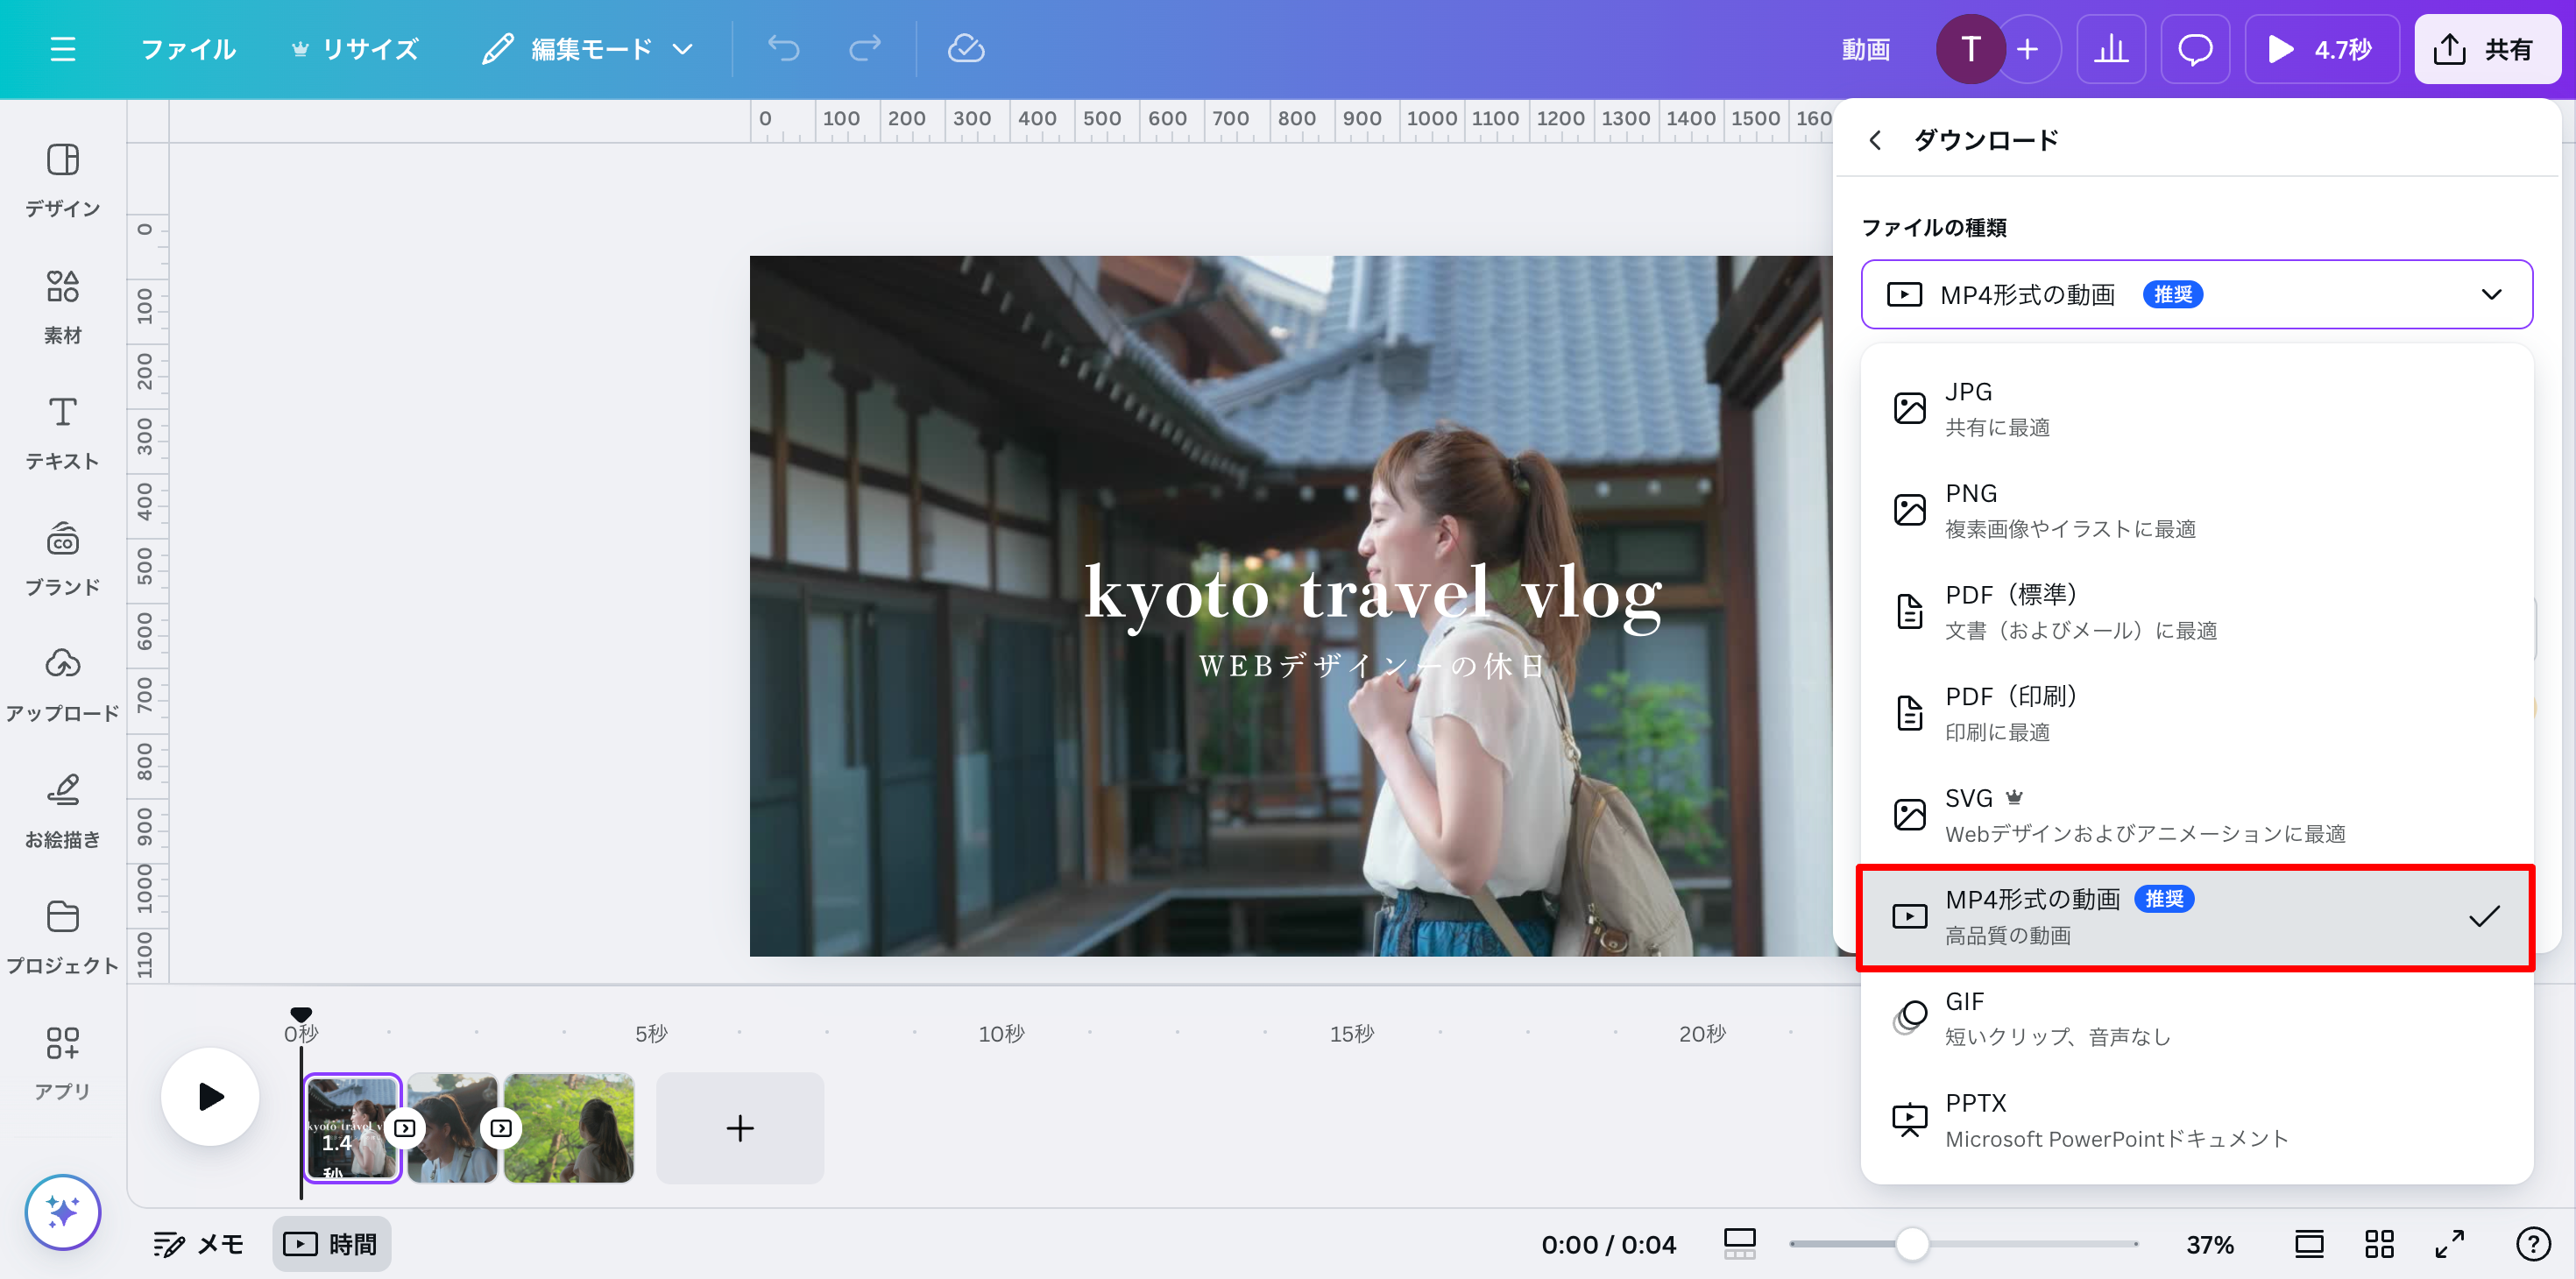Screen dimensions: 2576x1279
Task: Adjust the zoom slider handle
Action: click(1912, 1244)
